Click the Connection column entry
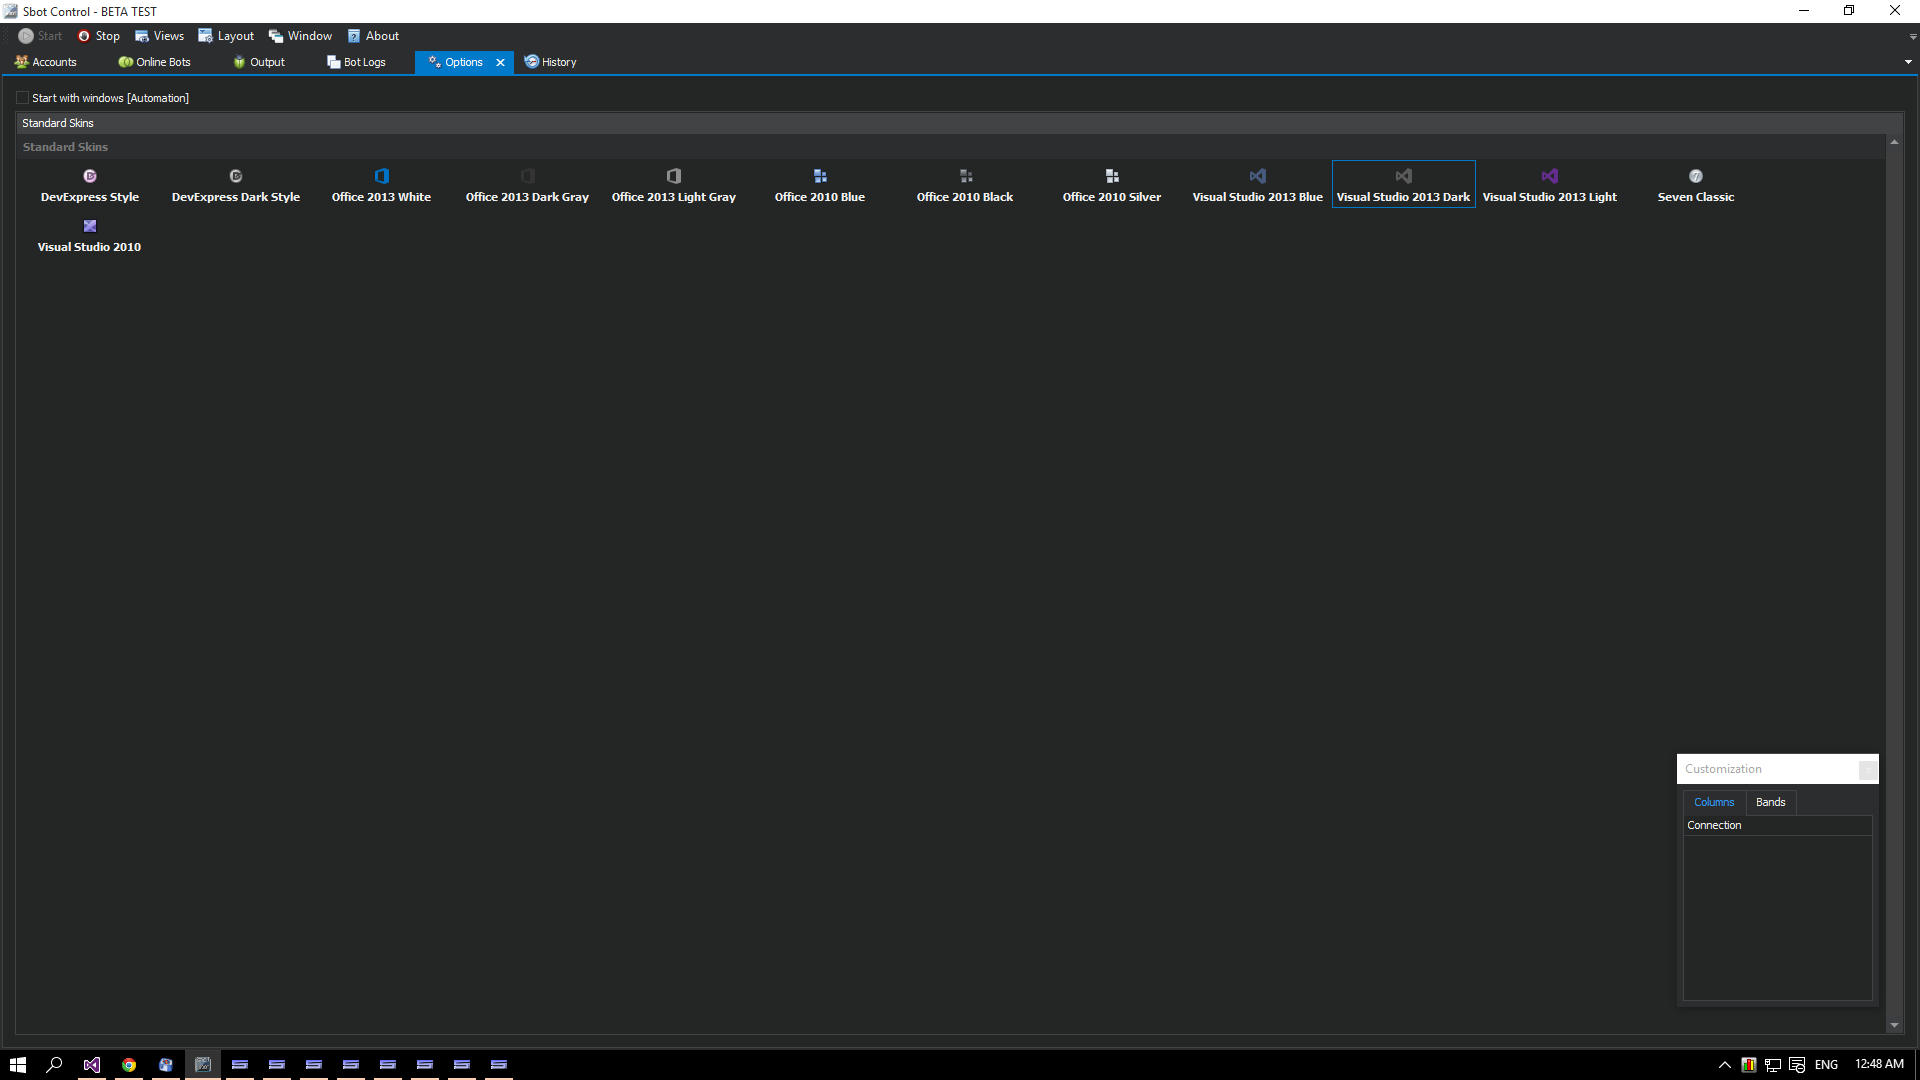This screenshot has width=1920, height=1080. 1777,825
